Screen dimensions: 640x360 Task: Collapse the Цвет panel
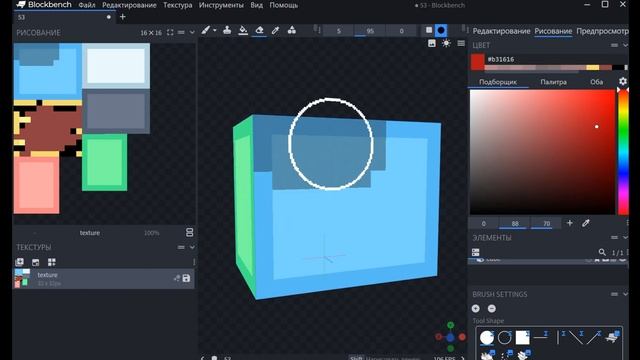pyautogui.click(x=625, y=45)
